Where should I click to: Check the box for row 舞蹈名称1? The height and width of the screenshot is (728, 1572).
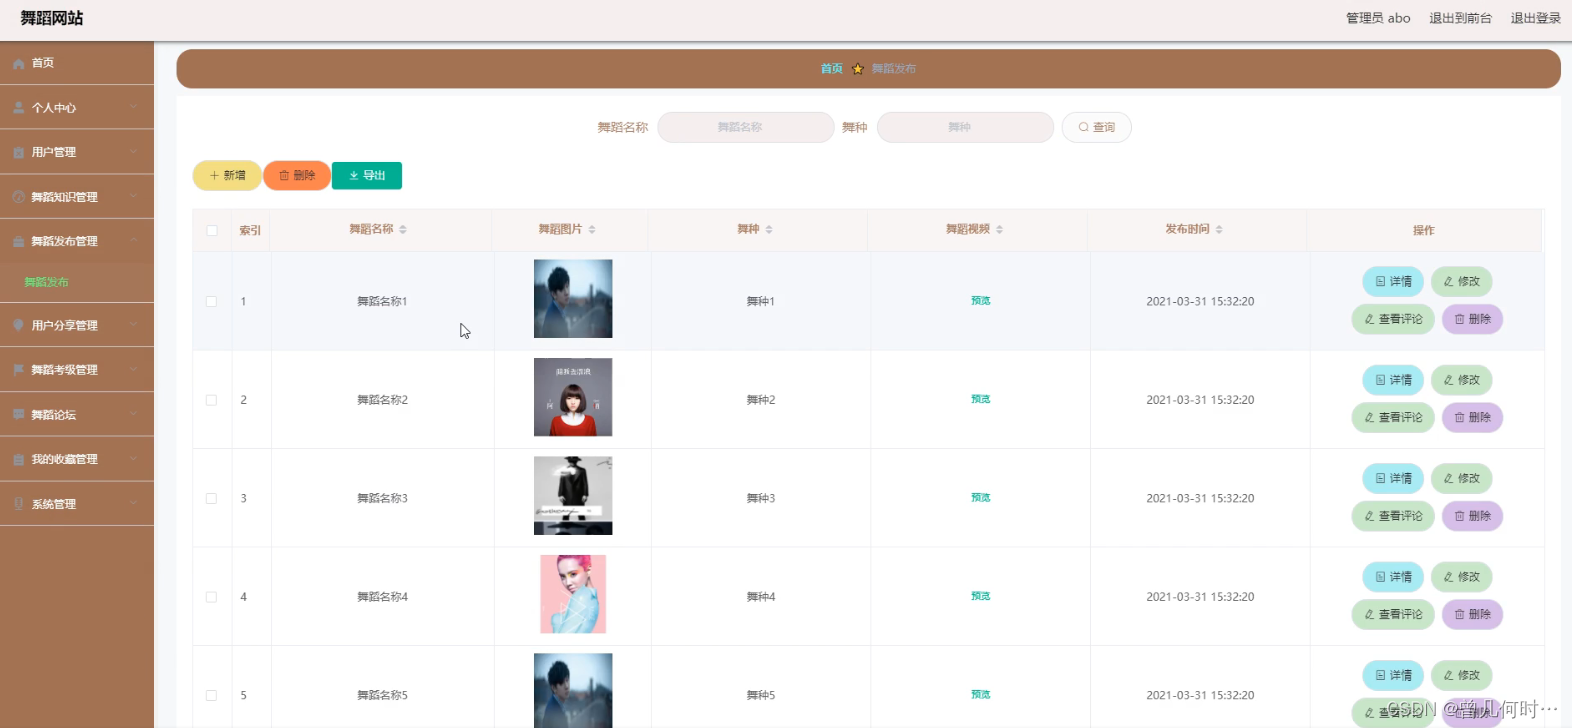[212, 301]
